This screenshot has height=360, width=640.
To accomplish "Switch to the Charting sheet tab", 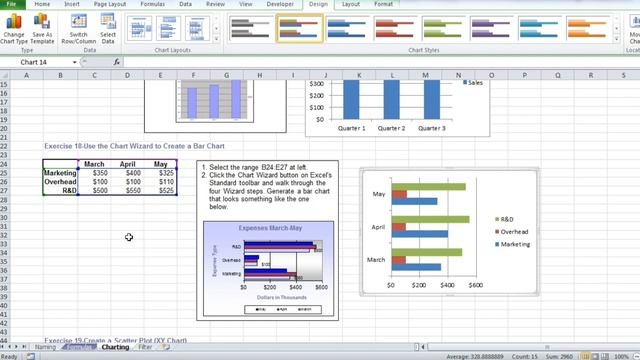I will (115, 347).
